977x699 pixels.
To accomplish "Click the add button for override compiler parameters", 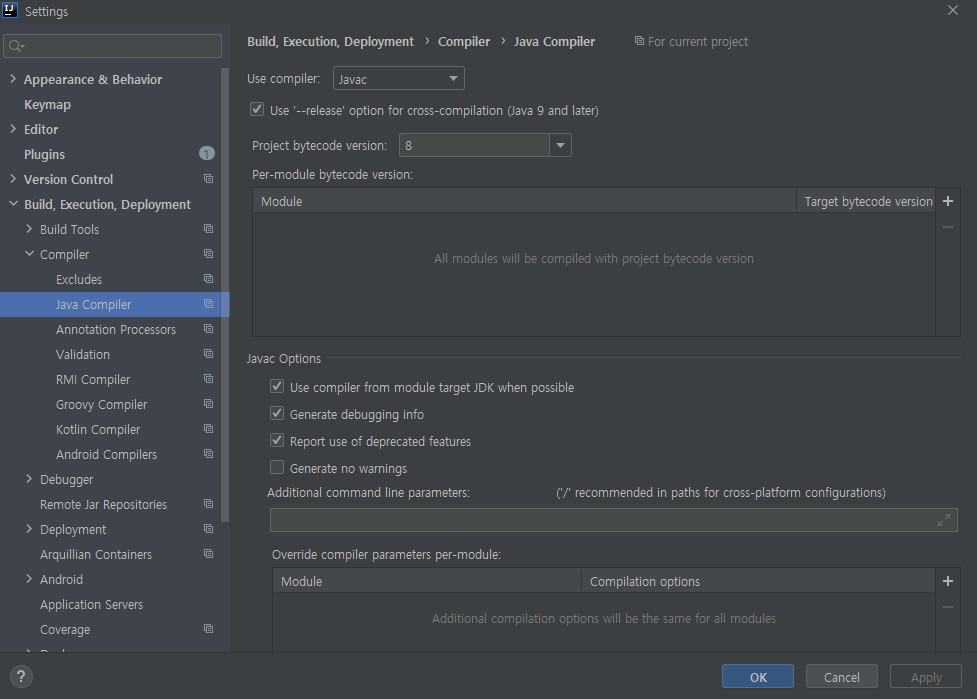I will coord(948,581).
